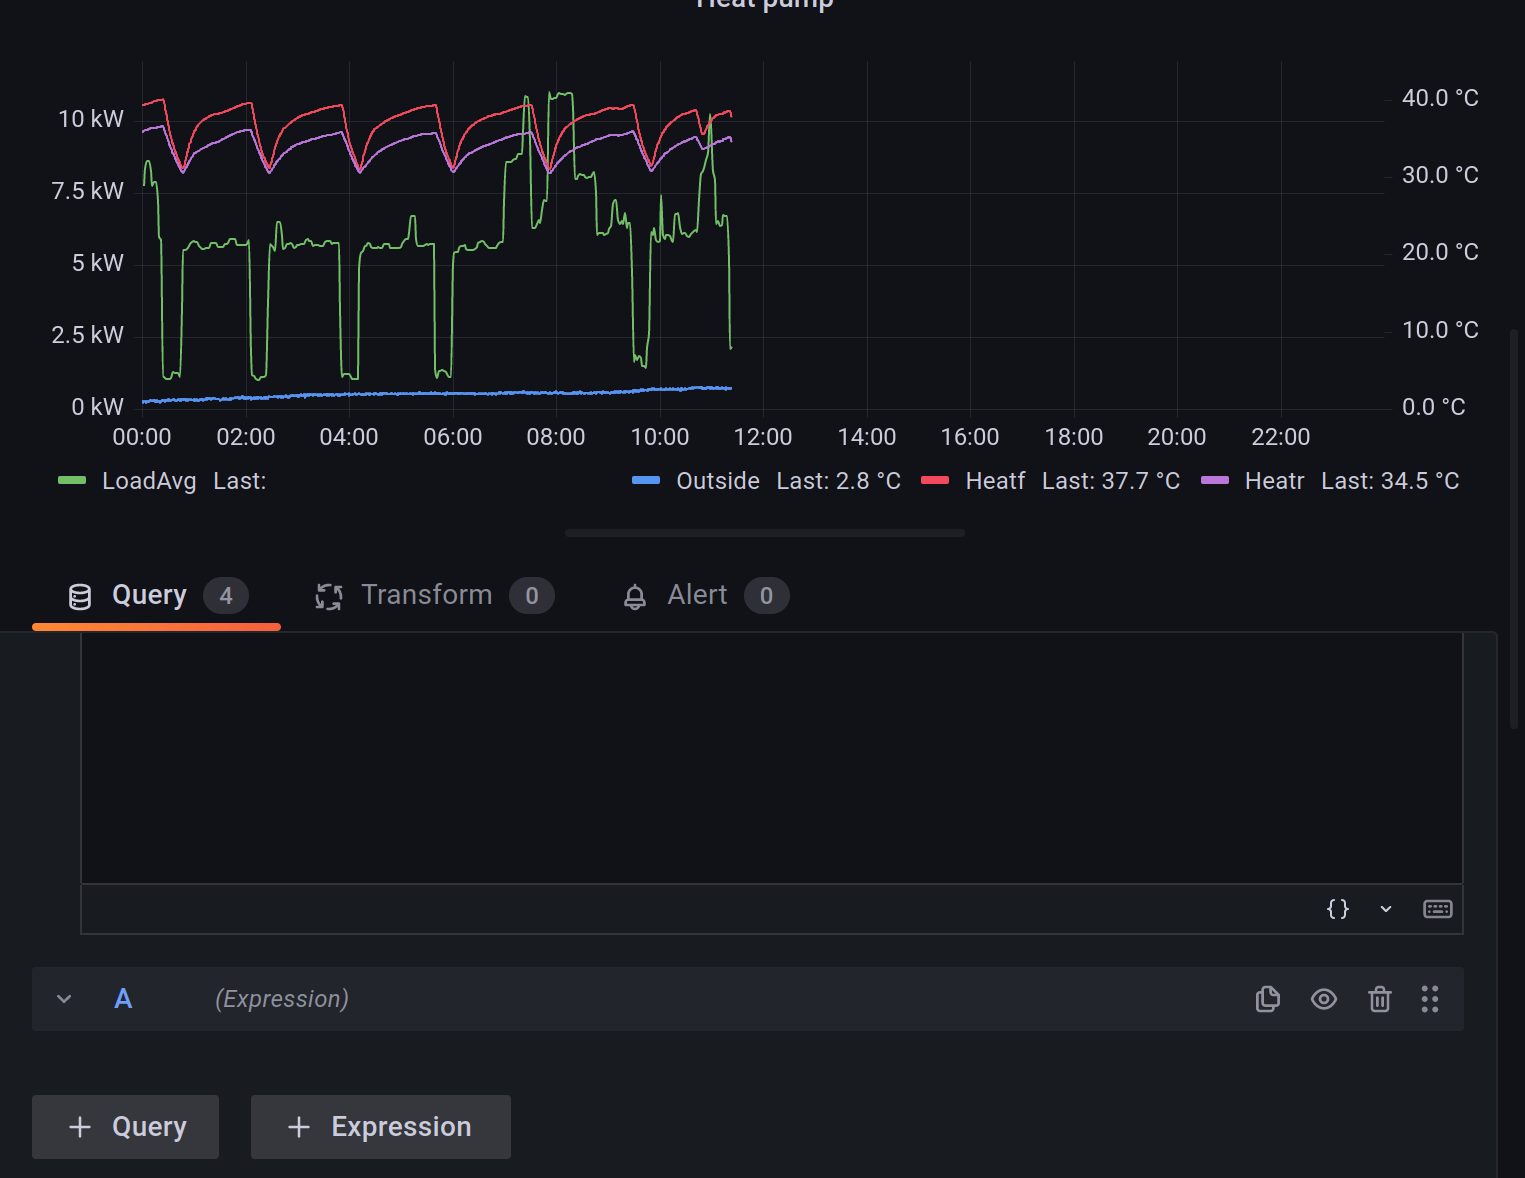Switch to the Transform tab
The height and width of the screenshot is (1178, 1525).
pos(427,594)
